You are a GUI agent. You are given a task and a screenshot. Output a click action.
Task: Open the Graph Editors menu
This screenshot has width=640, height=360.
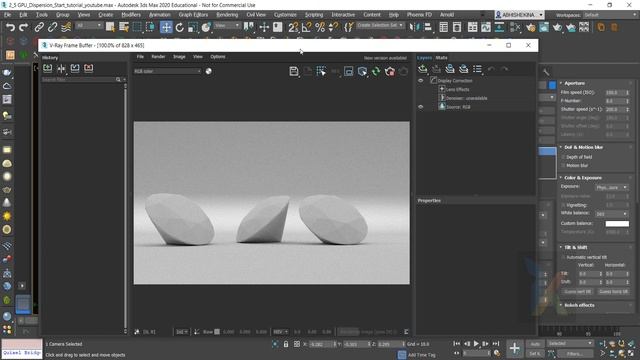click(x=193, y=15)
